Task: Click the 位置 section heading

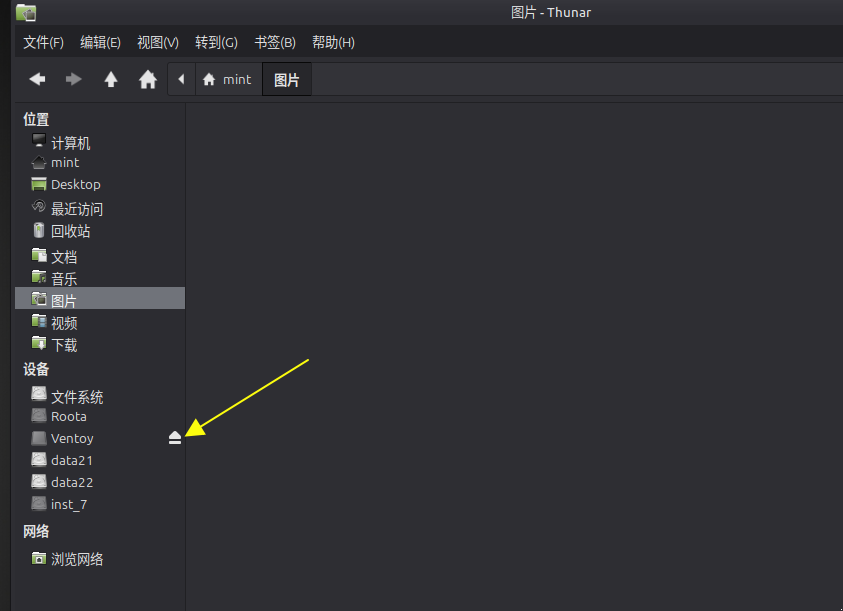Action: [x=36, y=119]
